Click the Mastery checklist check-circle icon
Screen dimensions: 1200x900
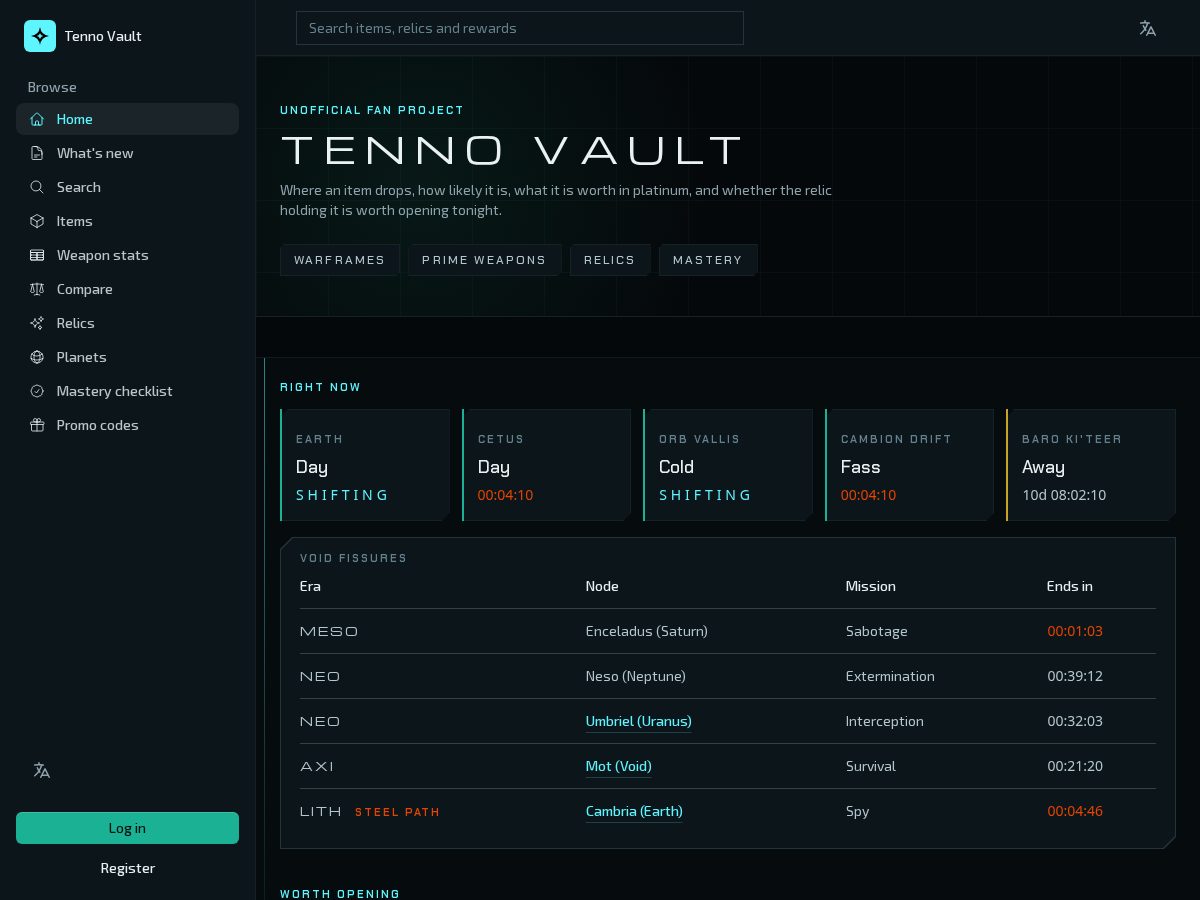[37, 391]
